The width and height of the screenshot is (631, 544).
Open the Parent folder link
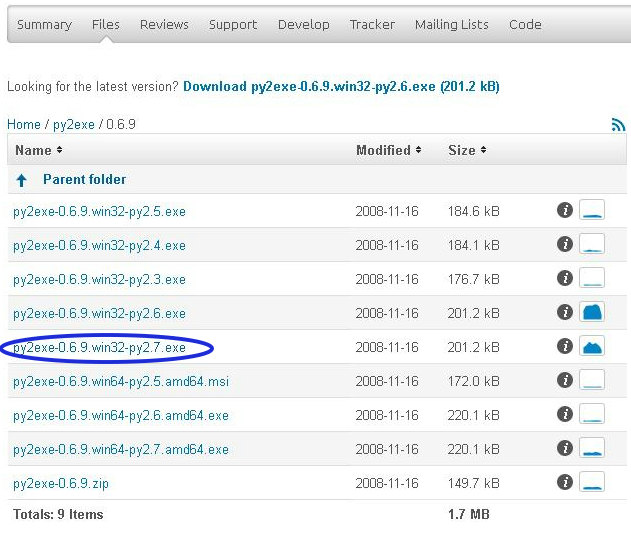click(85, 179)
